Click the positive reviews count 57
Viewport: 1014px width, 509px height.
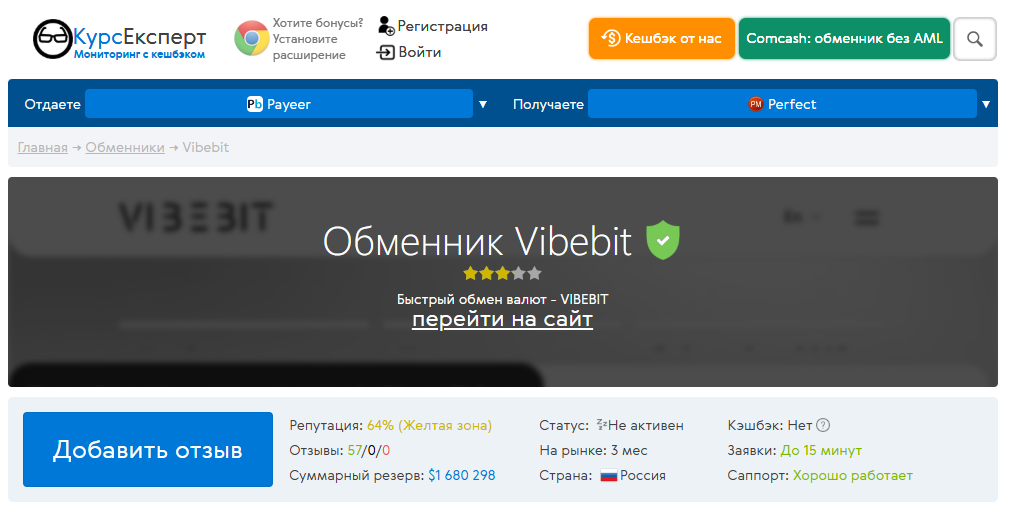point(354,450)
